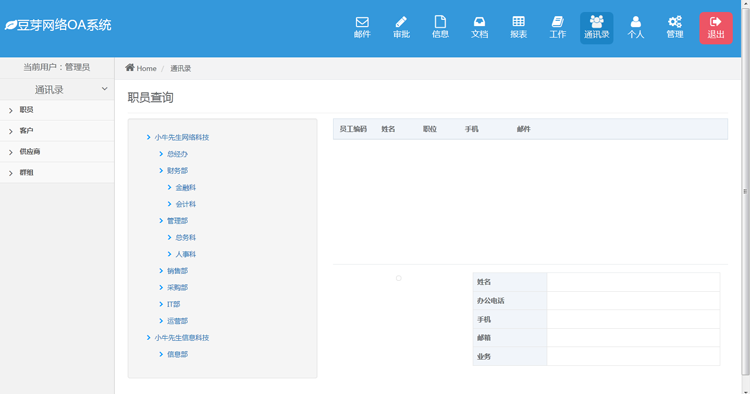Click the 退出 logout button
This screenshot has height=394, width=750.
coord(716,28)
